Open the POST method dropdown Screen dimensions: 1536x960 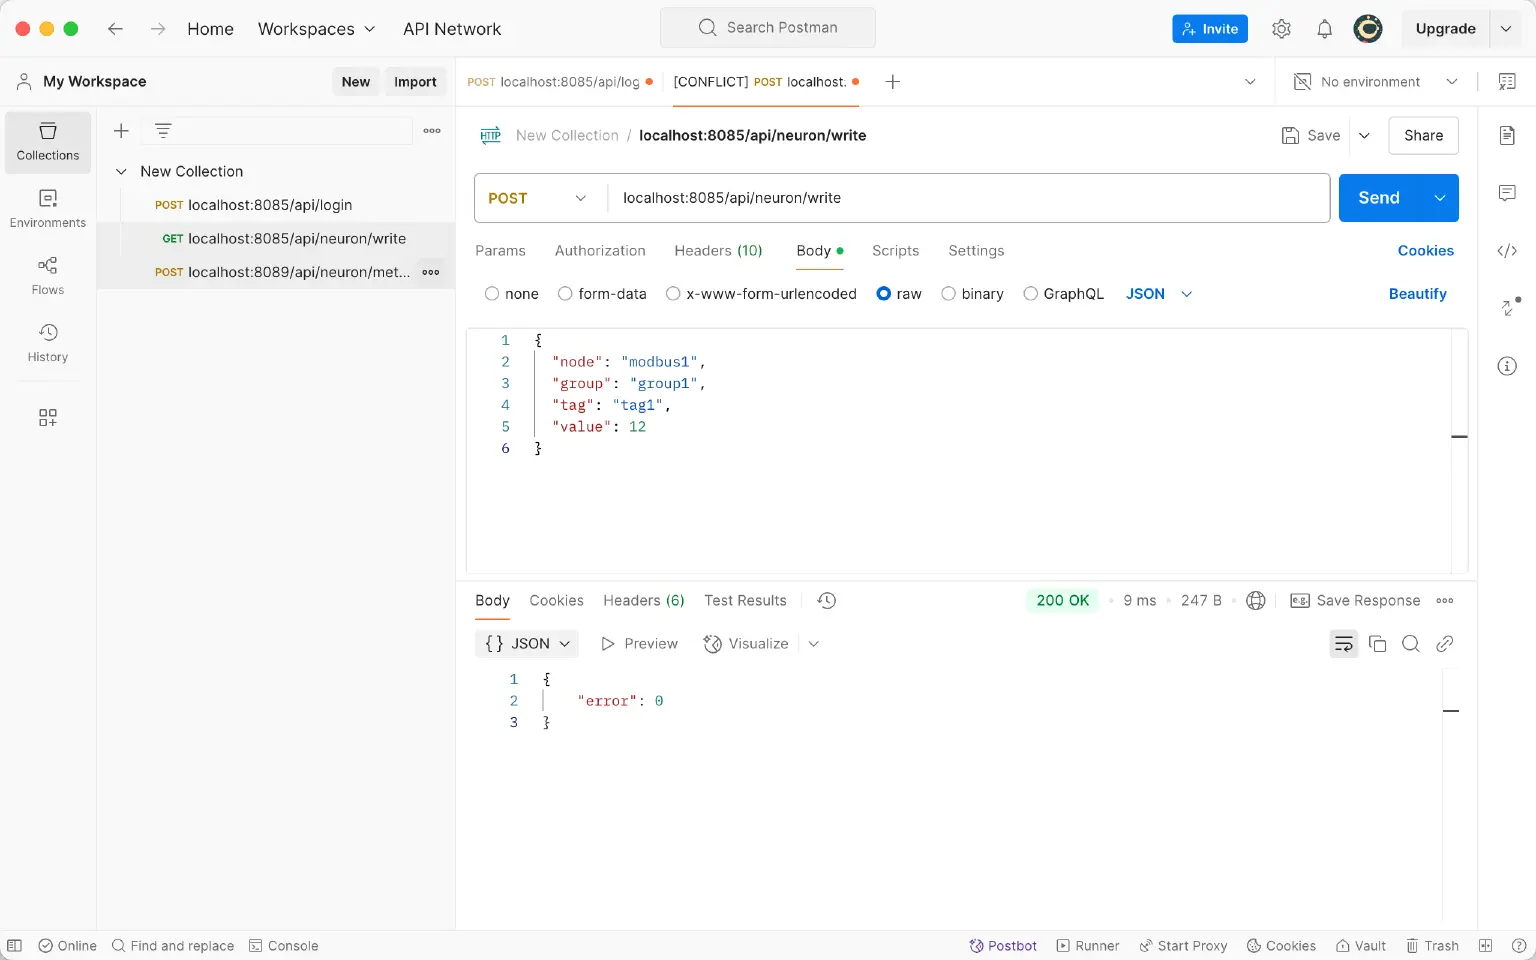[x=538, y=198]
